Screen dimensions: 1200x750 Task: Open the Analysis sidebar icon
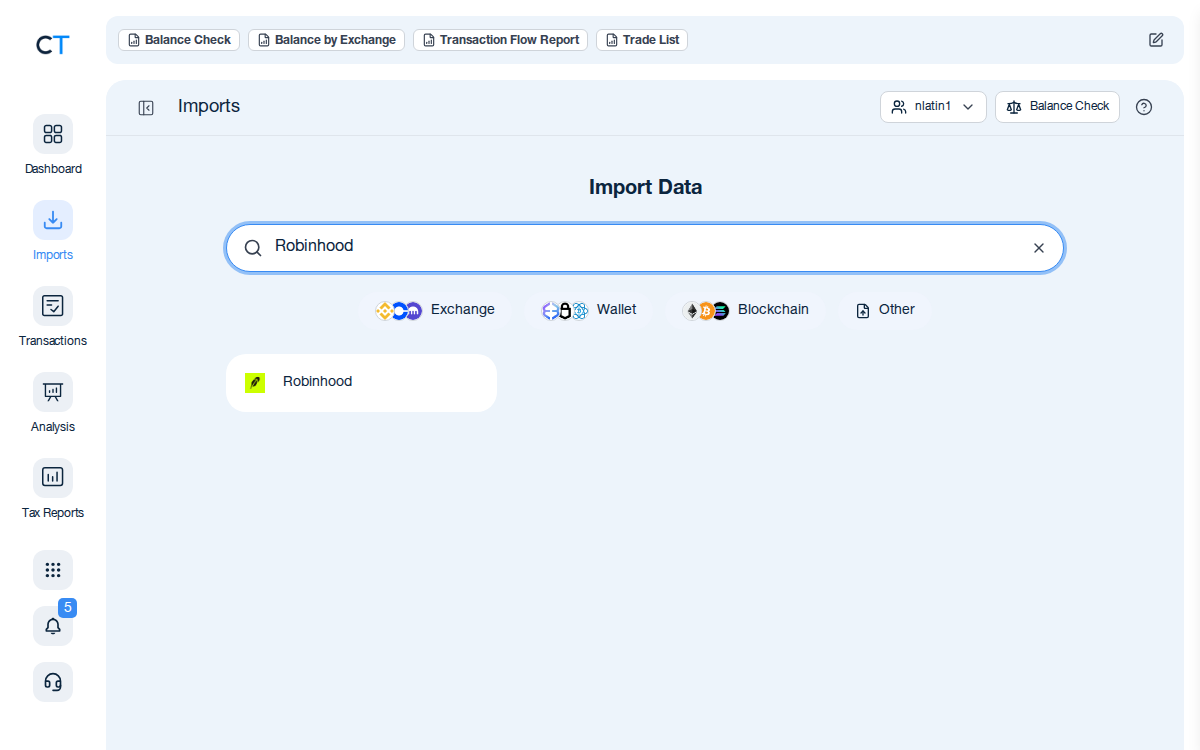53,392
